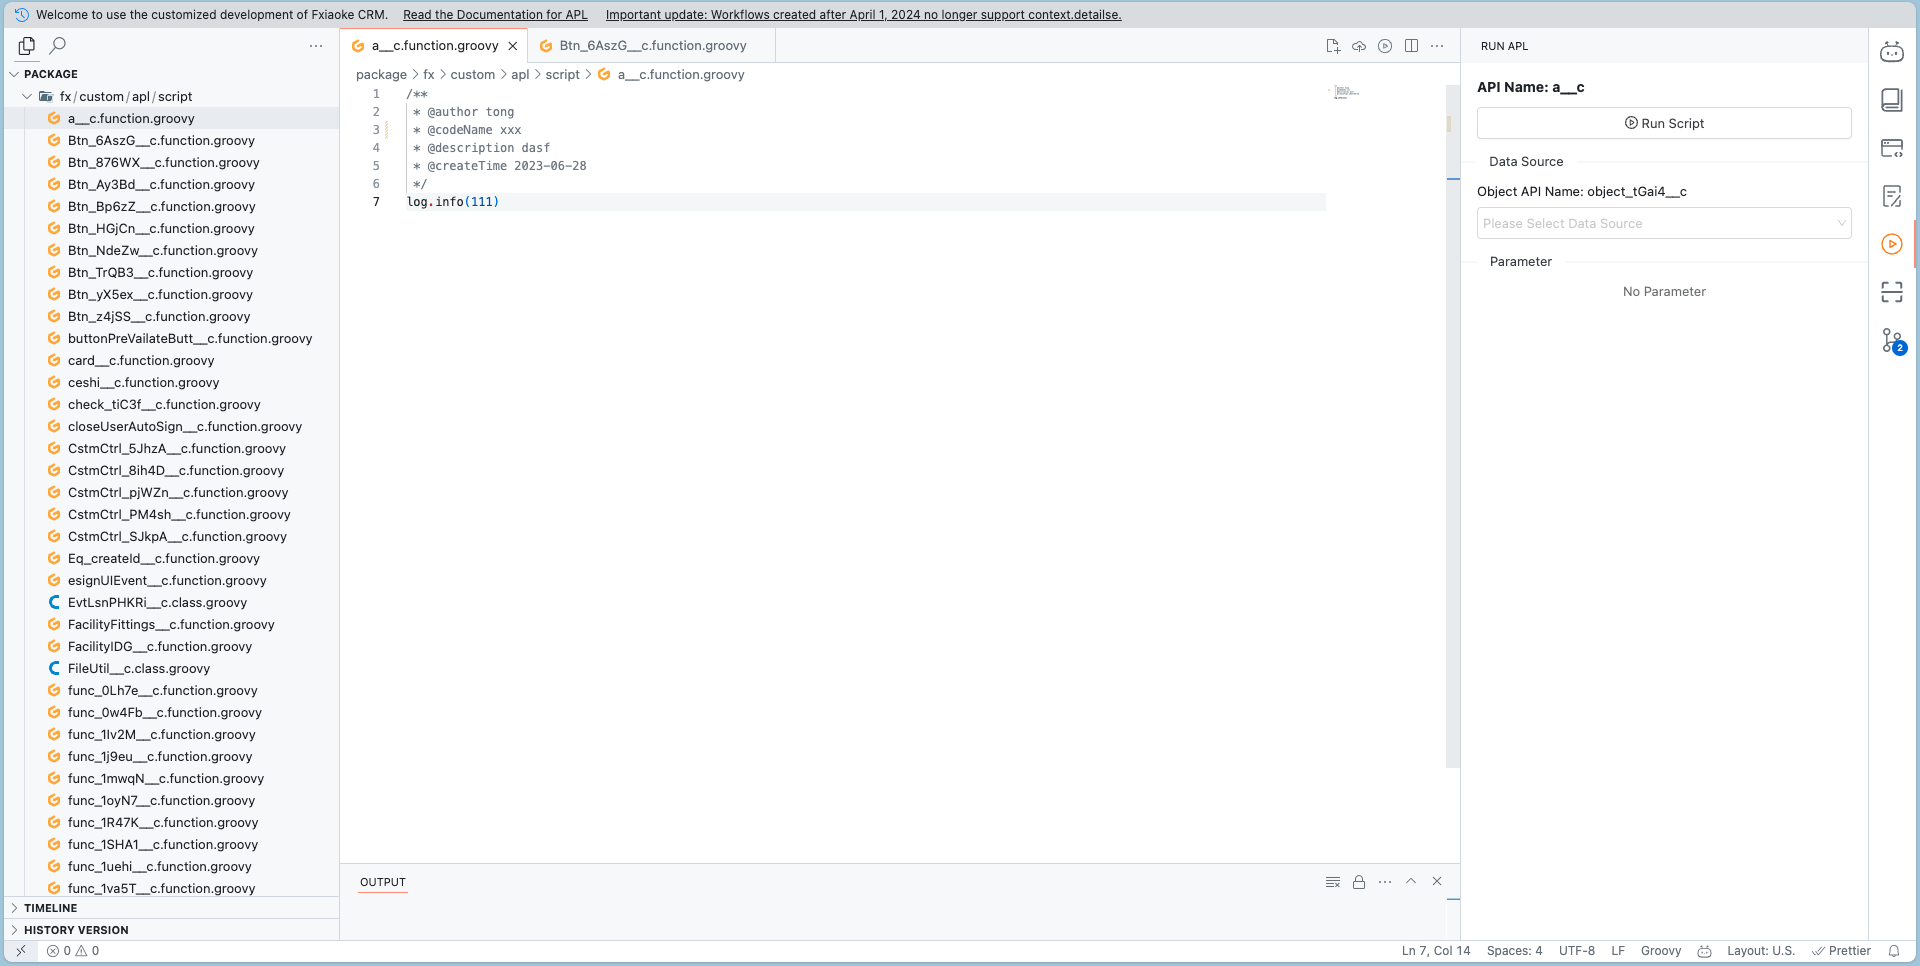
Task: Expand the HISTORY VERSION section
Action: pos(76,930)
